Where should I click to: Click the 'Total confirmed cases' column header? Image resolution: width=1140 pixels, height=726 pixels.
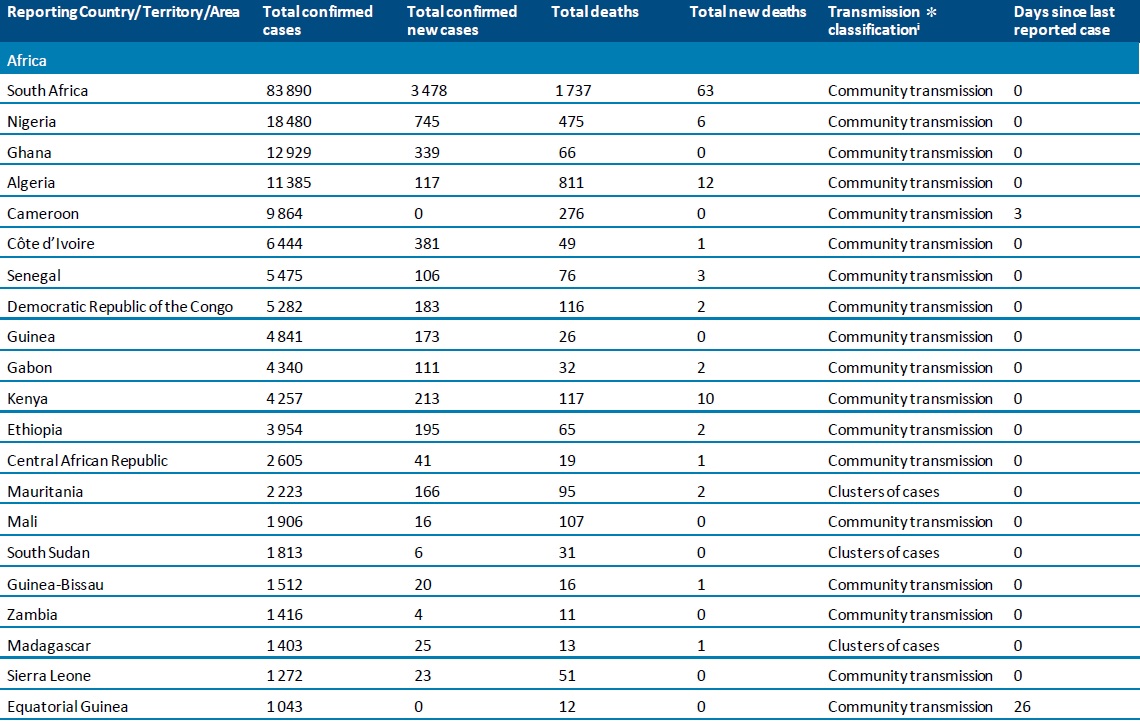tap(317, 21)
